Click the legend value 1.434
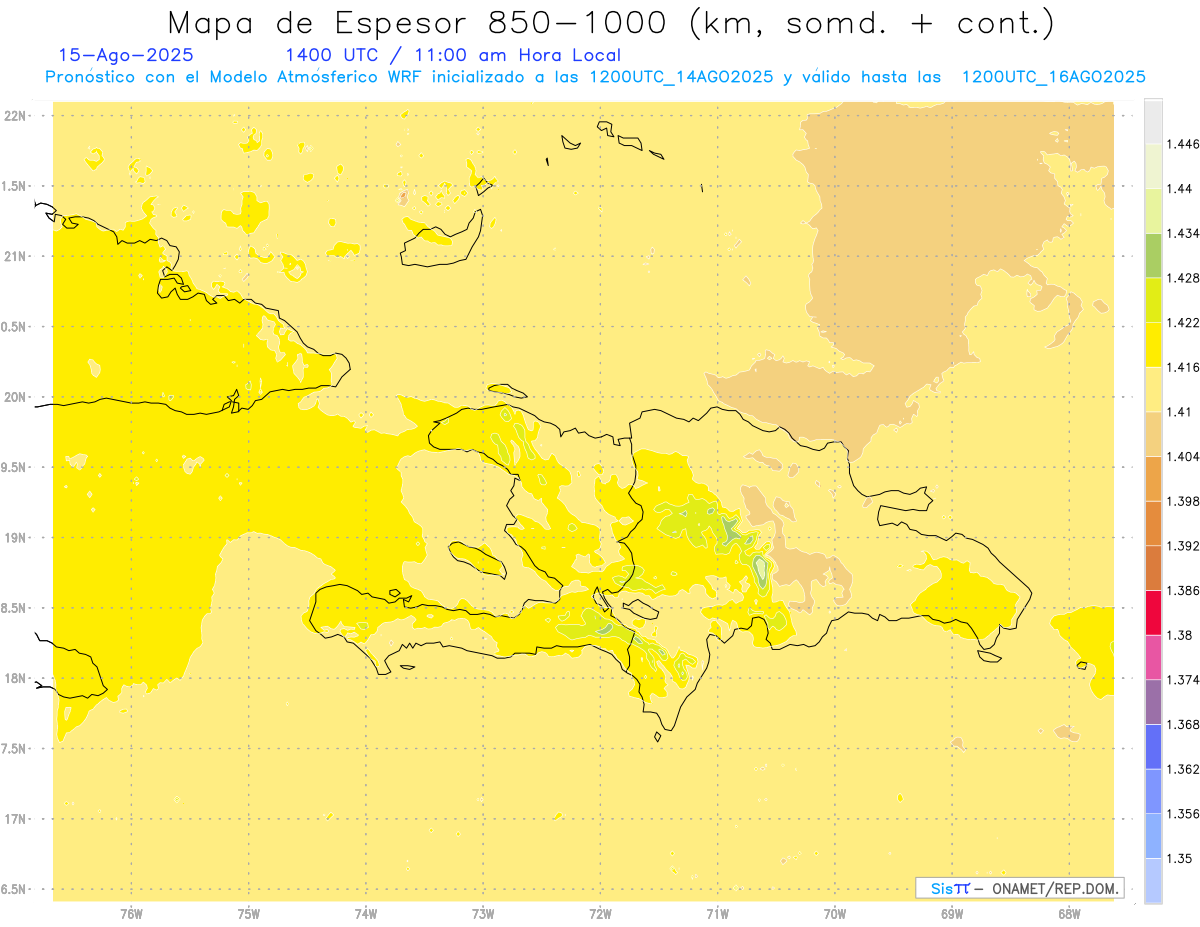The height and width of the screenshot is (927, 1200). [x=1183, y=233]
